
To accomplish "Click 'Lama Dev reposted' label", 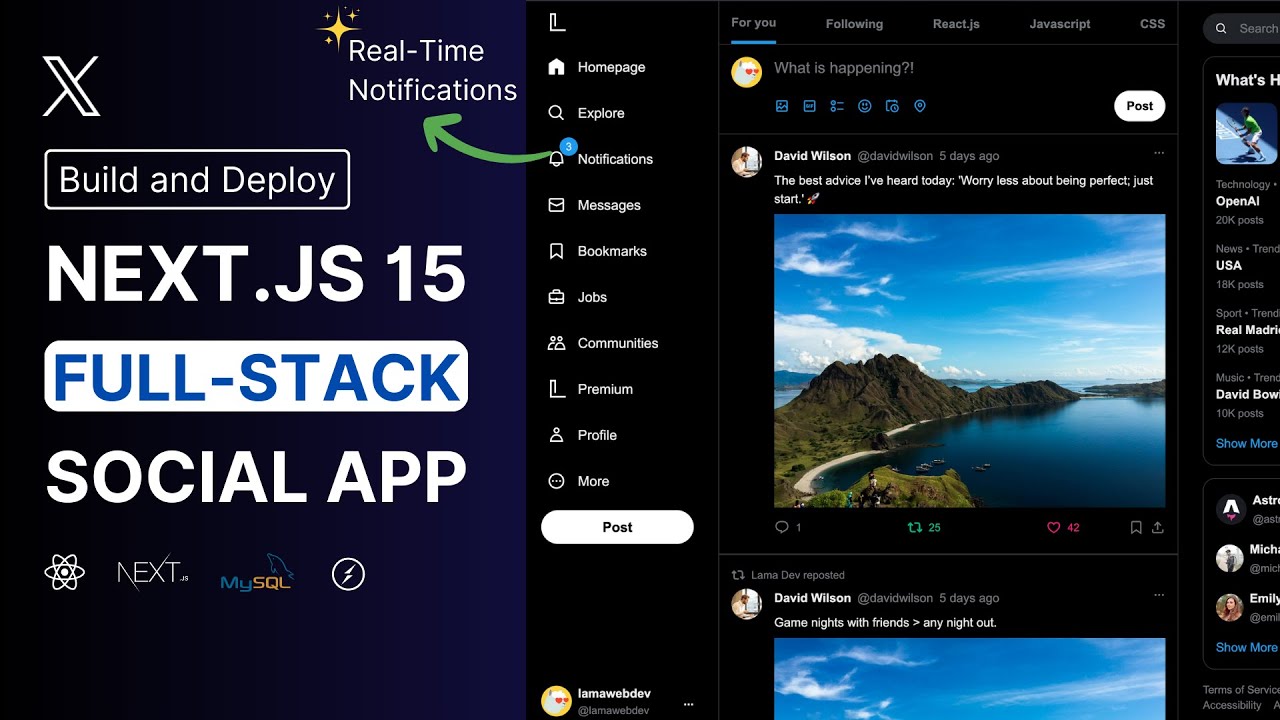I will click(x=798, y=575).
